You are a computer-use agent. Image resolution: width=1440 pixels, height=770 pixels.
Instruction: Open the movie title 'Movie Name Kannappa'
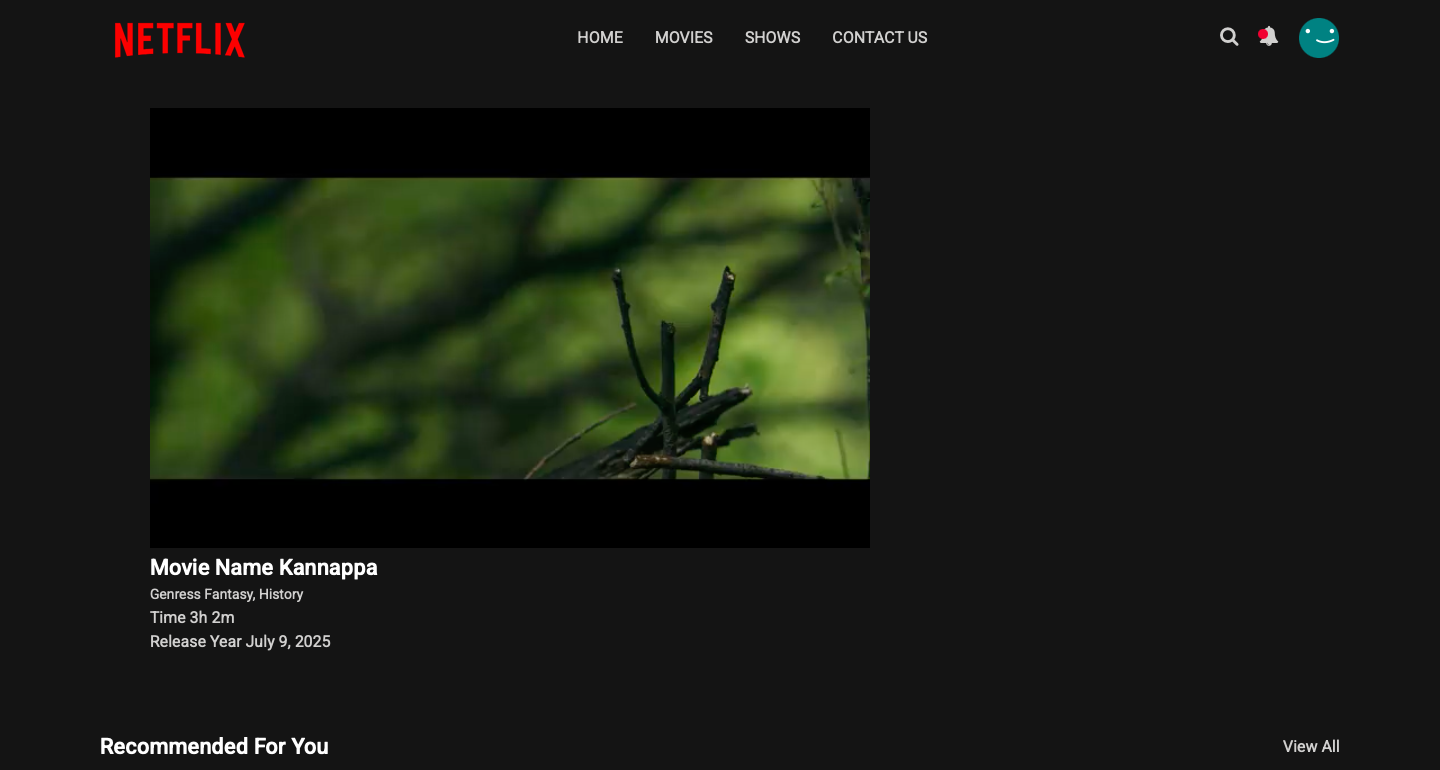[x=263, y=567]
